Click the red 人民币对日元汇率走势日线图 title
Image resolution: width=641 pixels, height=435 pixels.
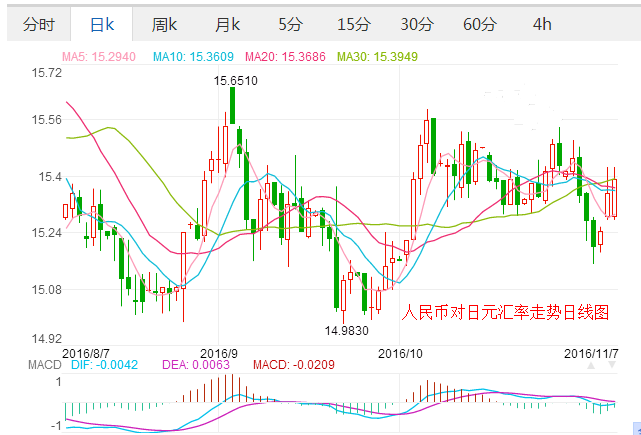[505, 313]
